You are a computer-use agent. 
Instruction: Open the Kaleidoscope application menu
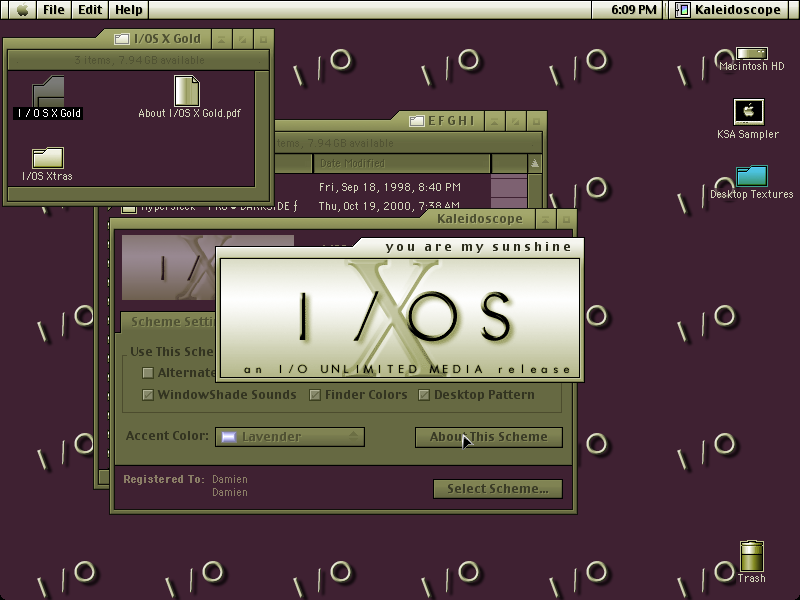[728, 10]
